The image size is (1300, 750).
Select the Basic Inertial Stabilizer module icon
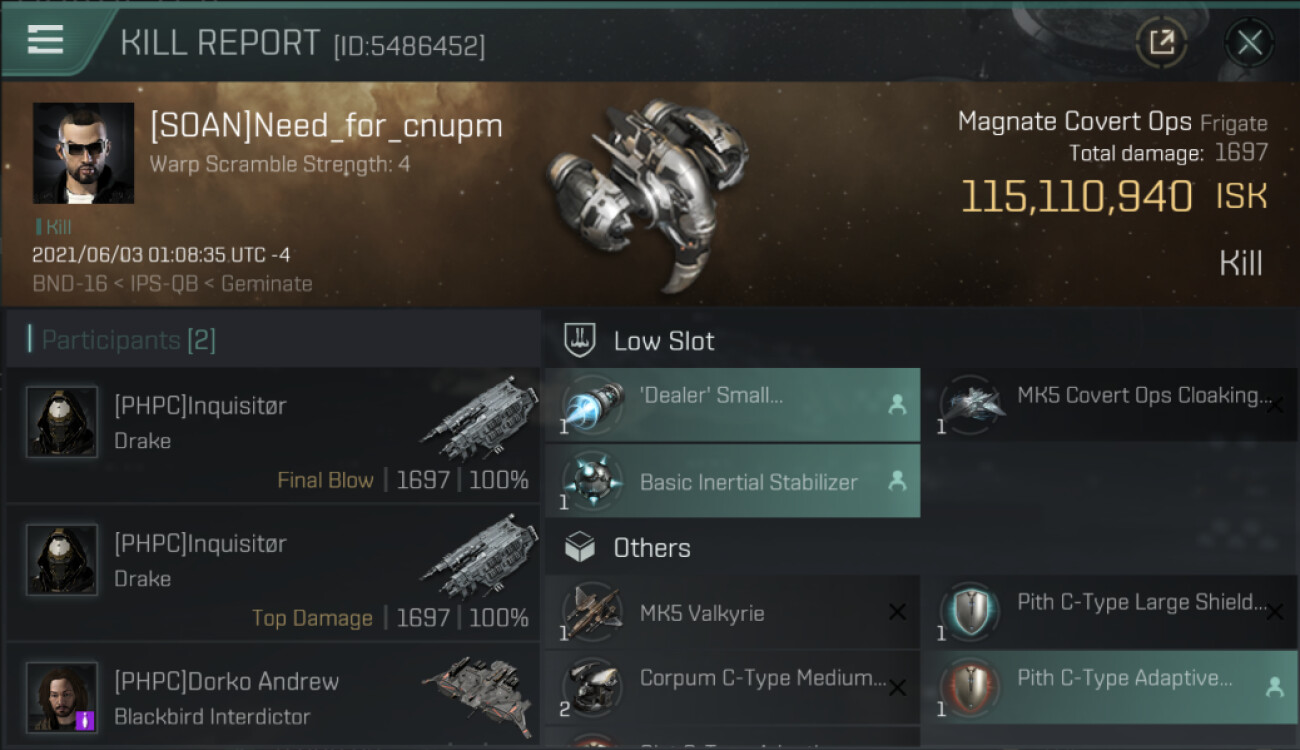(593, 481)
